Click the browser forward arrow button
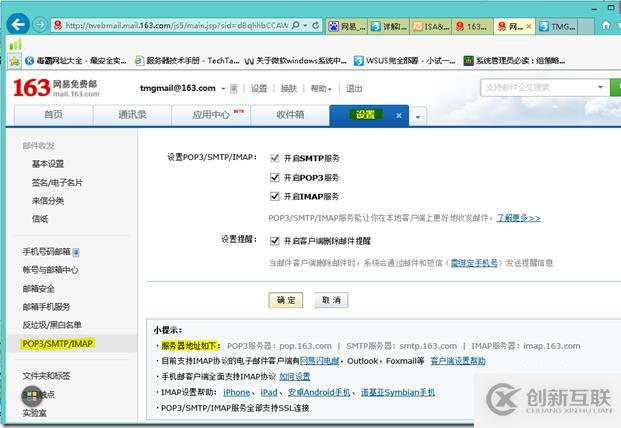The image size is (621, 428). coord(40,25)
